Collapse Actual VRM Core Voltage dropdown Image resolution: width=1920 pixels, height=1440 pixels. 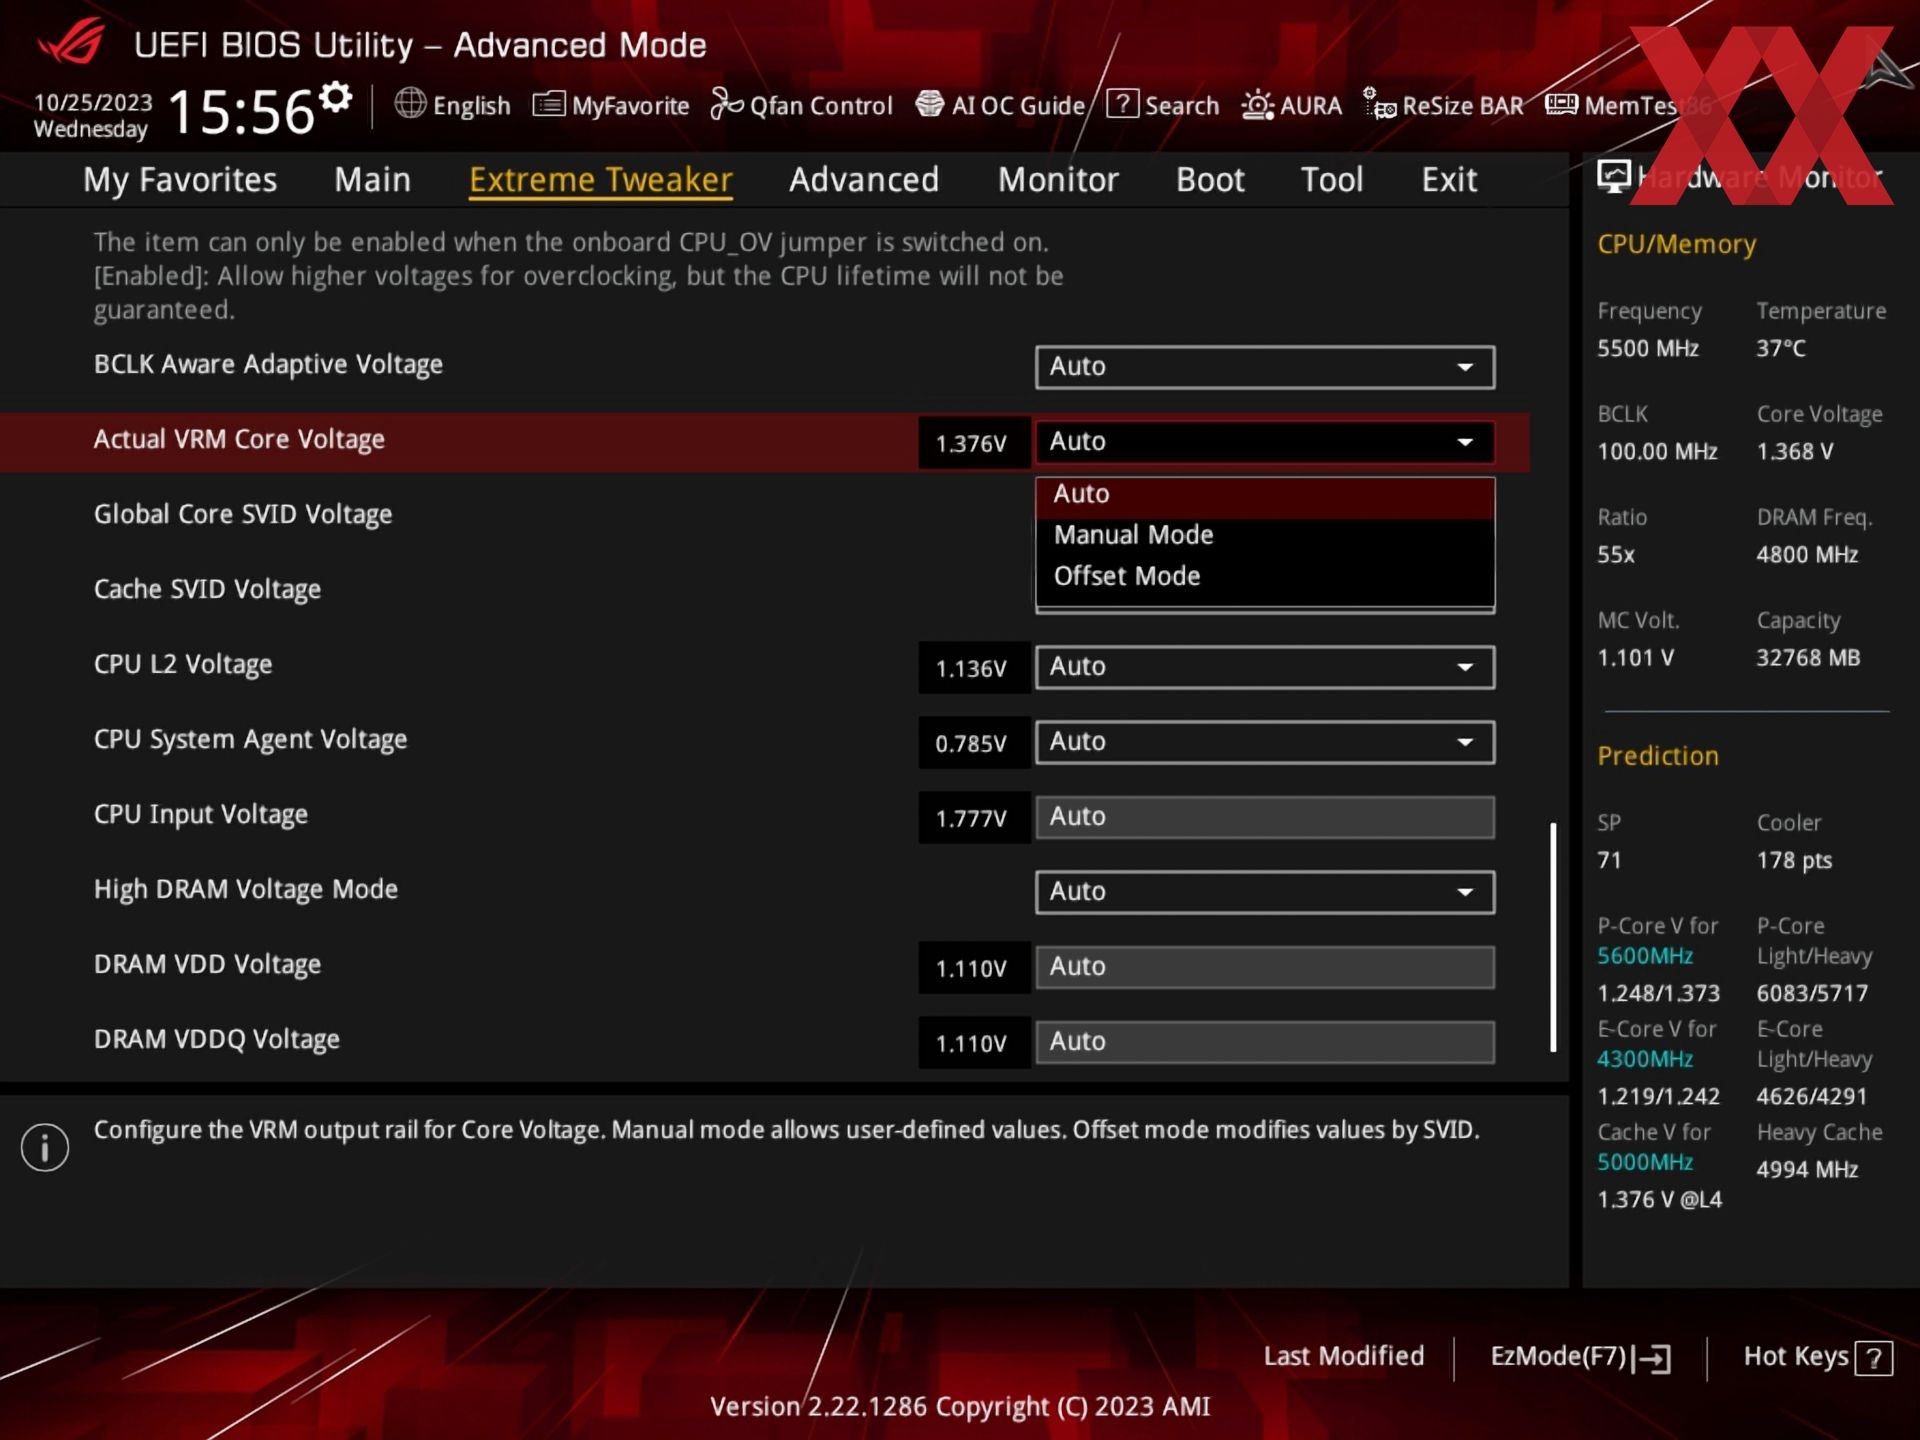click(1265, 442)
